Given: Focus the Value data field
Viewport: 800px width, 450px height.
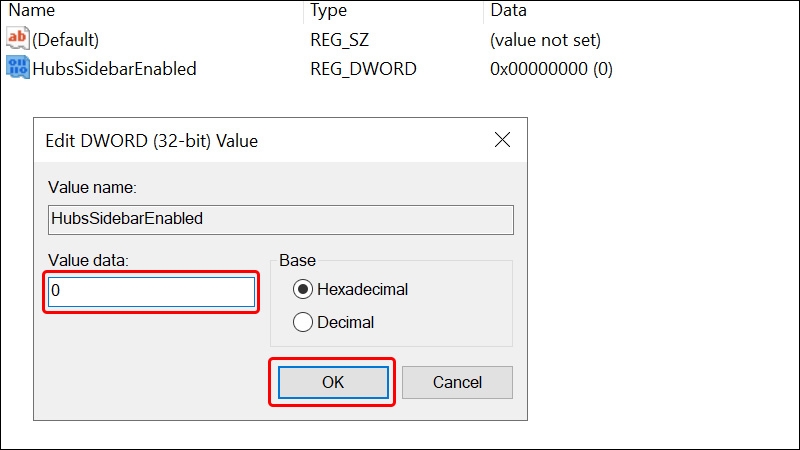Looking at the screenshot, I should [152, 291].
